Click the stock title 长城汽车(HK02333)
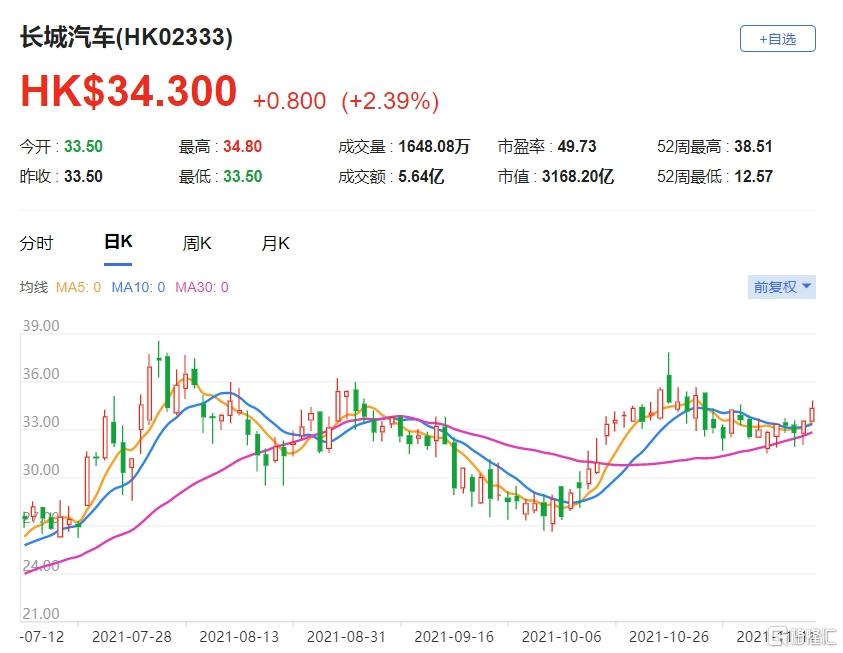The width and height of the screenshot is (843, 653). pyautogui.click(x=127, y=37)
